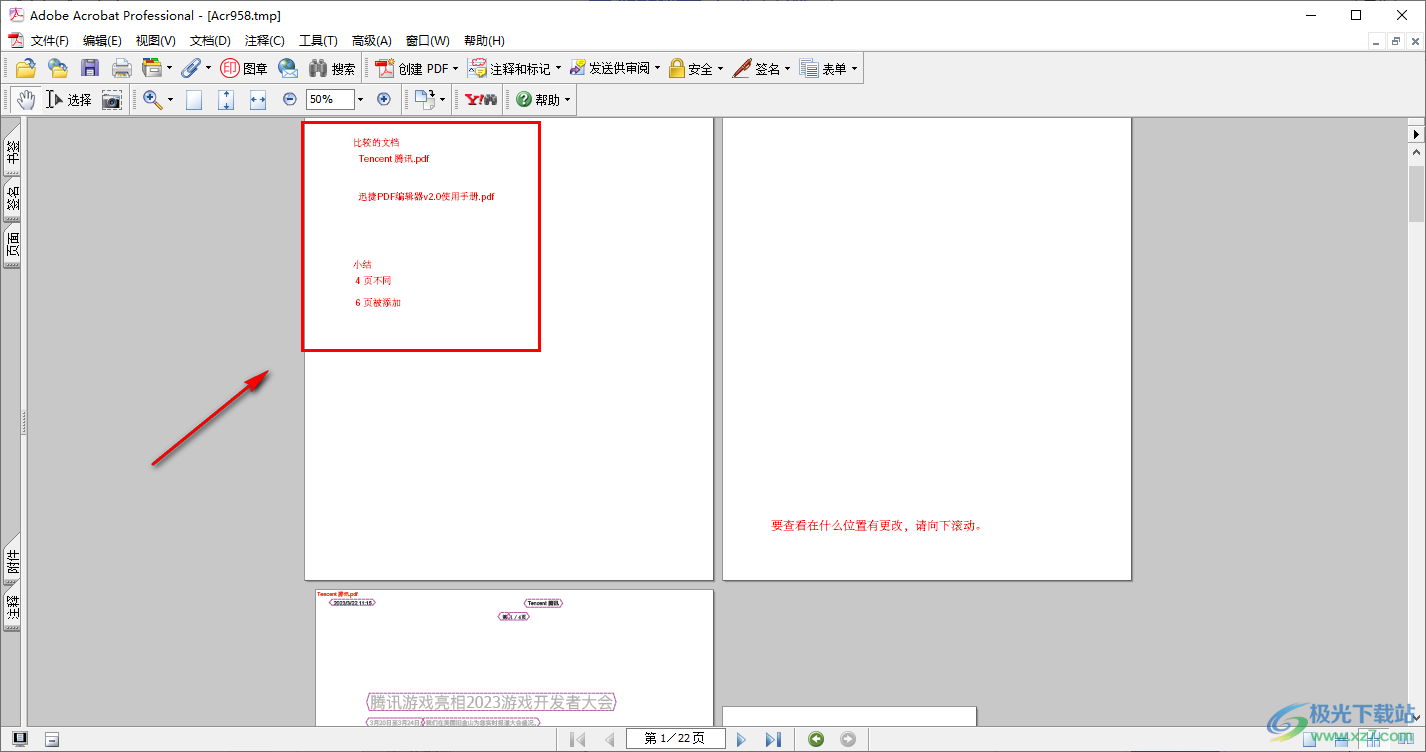
Task: Open 文件(F) menu
Action: (x=50, y=41)
